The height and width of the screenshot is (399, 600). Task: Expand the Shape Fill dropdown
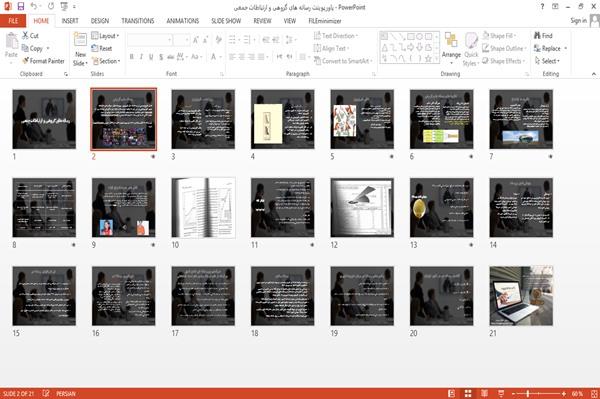click(x=499, y=36)
